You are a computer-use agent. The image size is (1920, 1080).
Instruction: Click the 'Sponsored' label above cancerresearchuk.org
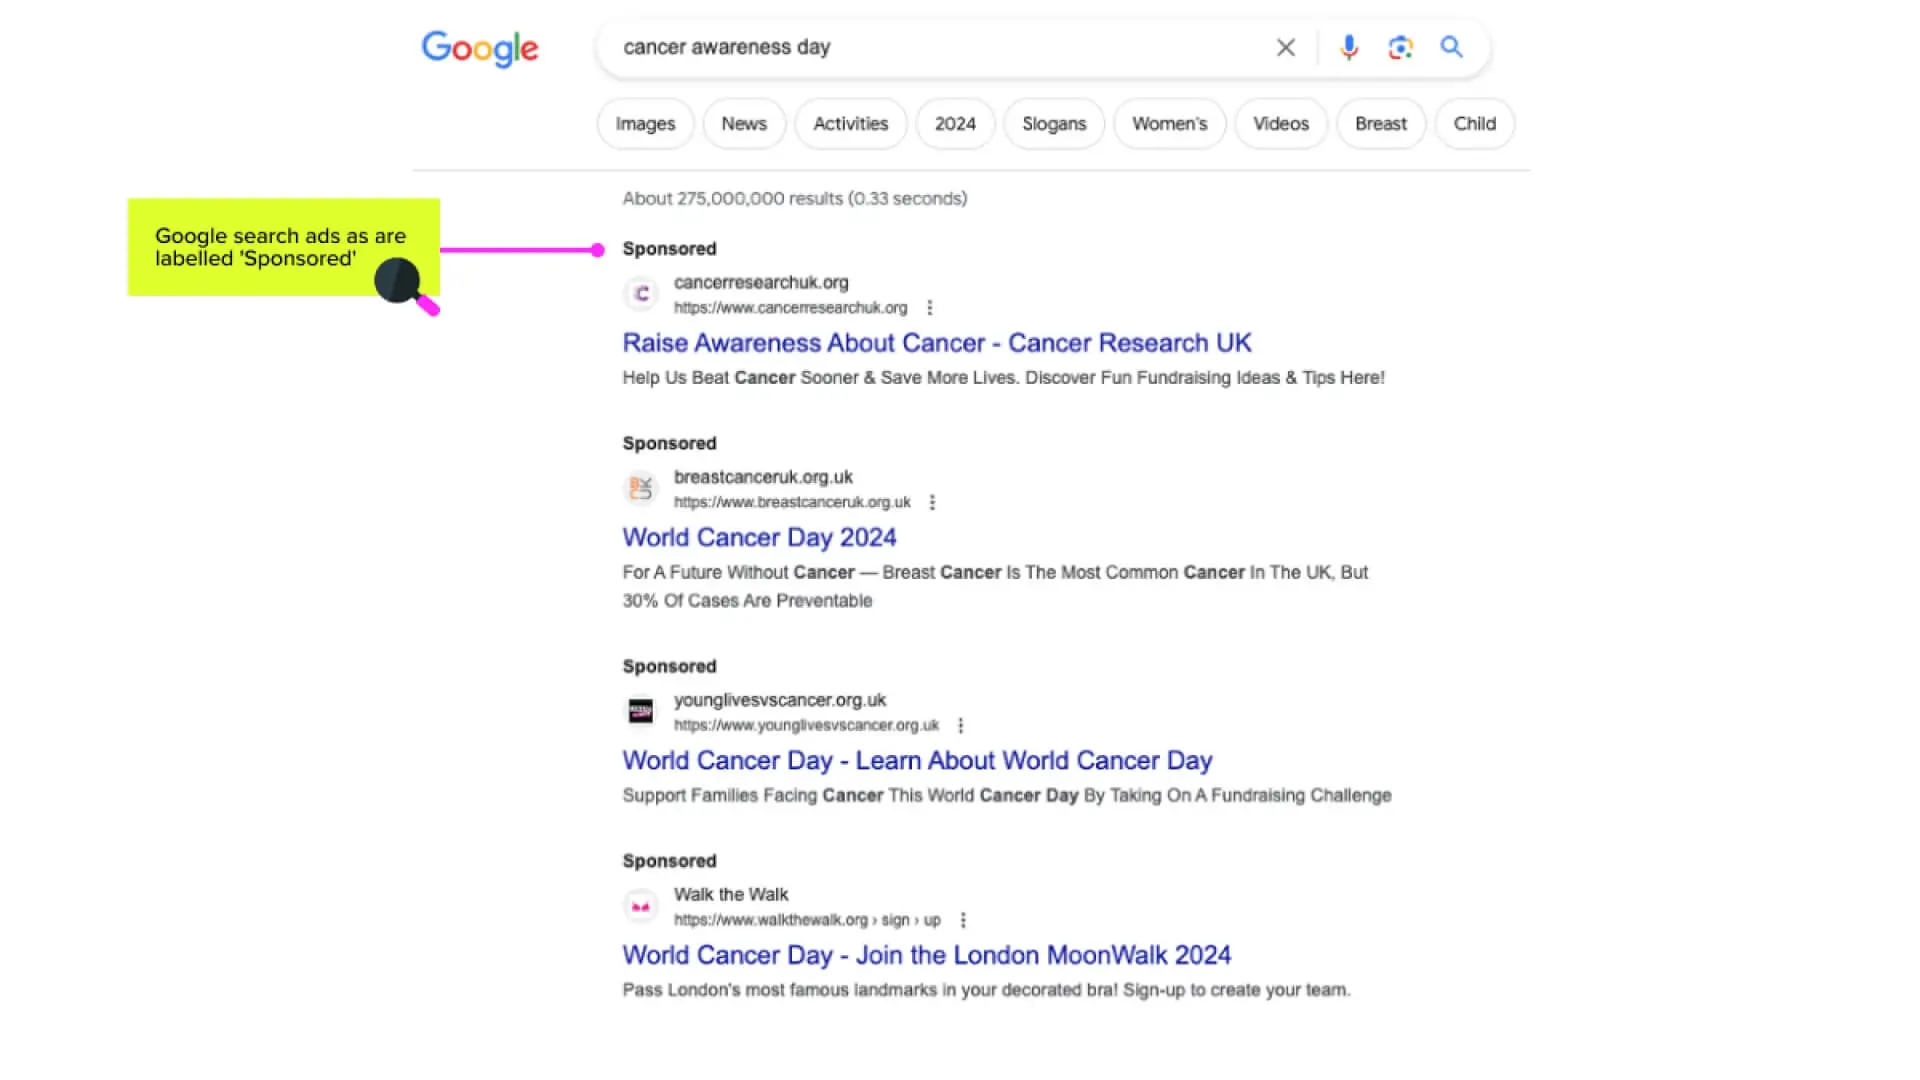point(669,249)
